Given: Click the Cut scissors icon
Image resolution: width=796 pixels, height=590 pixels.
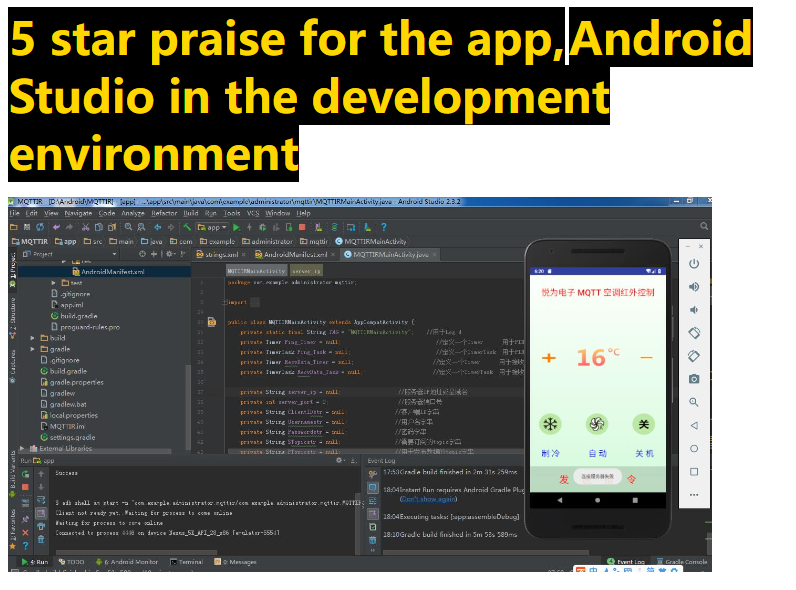Looking at the screenshot, I should coord(85,227).
